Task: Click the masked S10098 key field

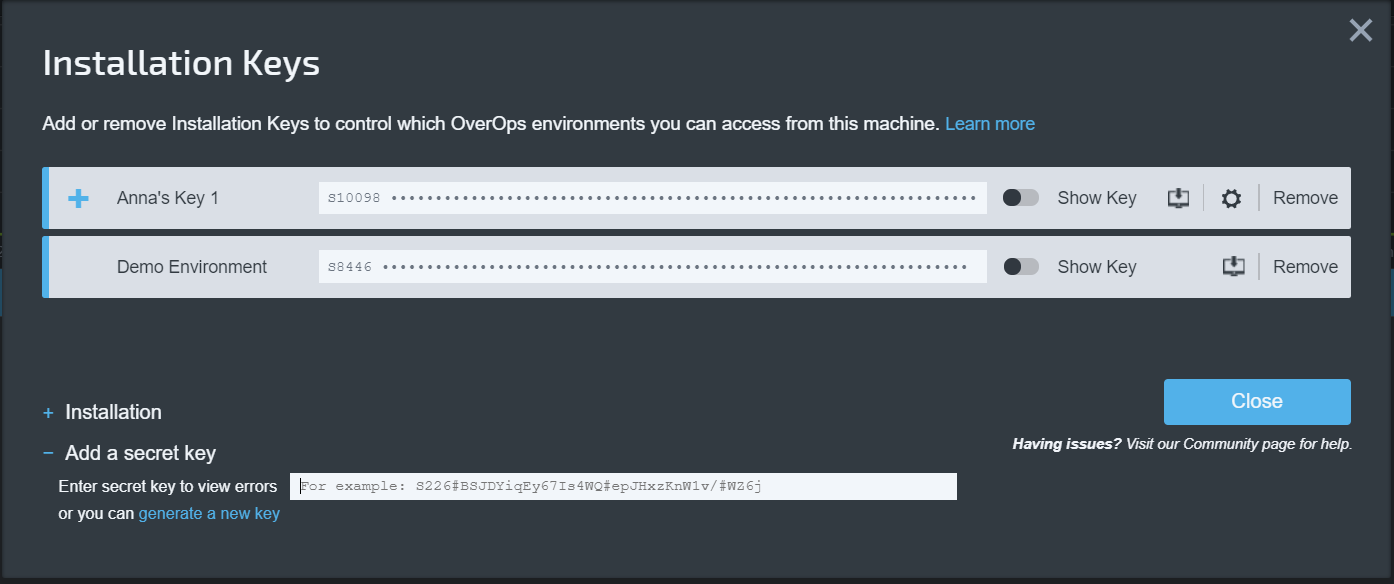Action: [652, 198]
